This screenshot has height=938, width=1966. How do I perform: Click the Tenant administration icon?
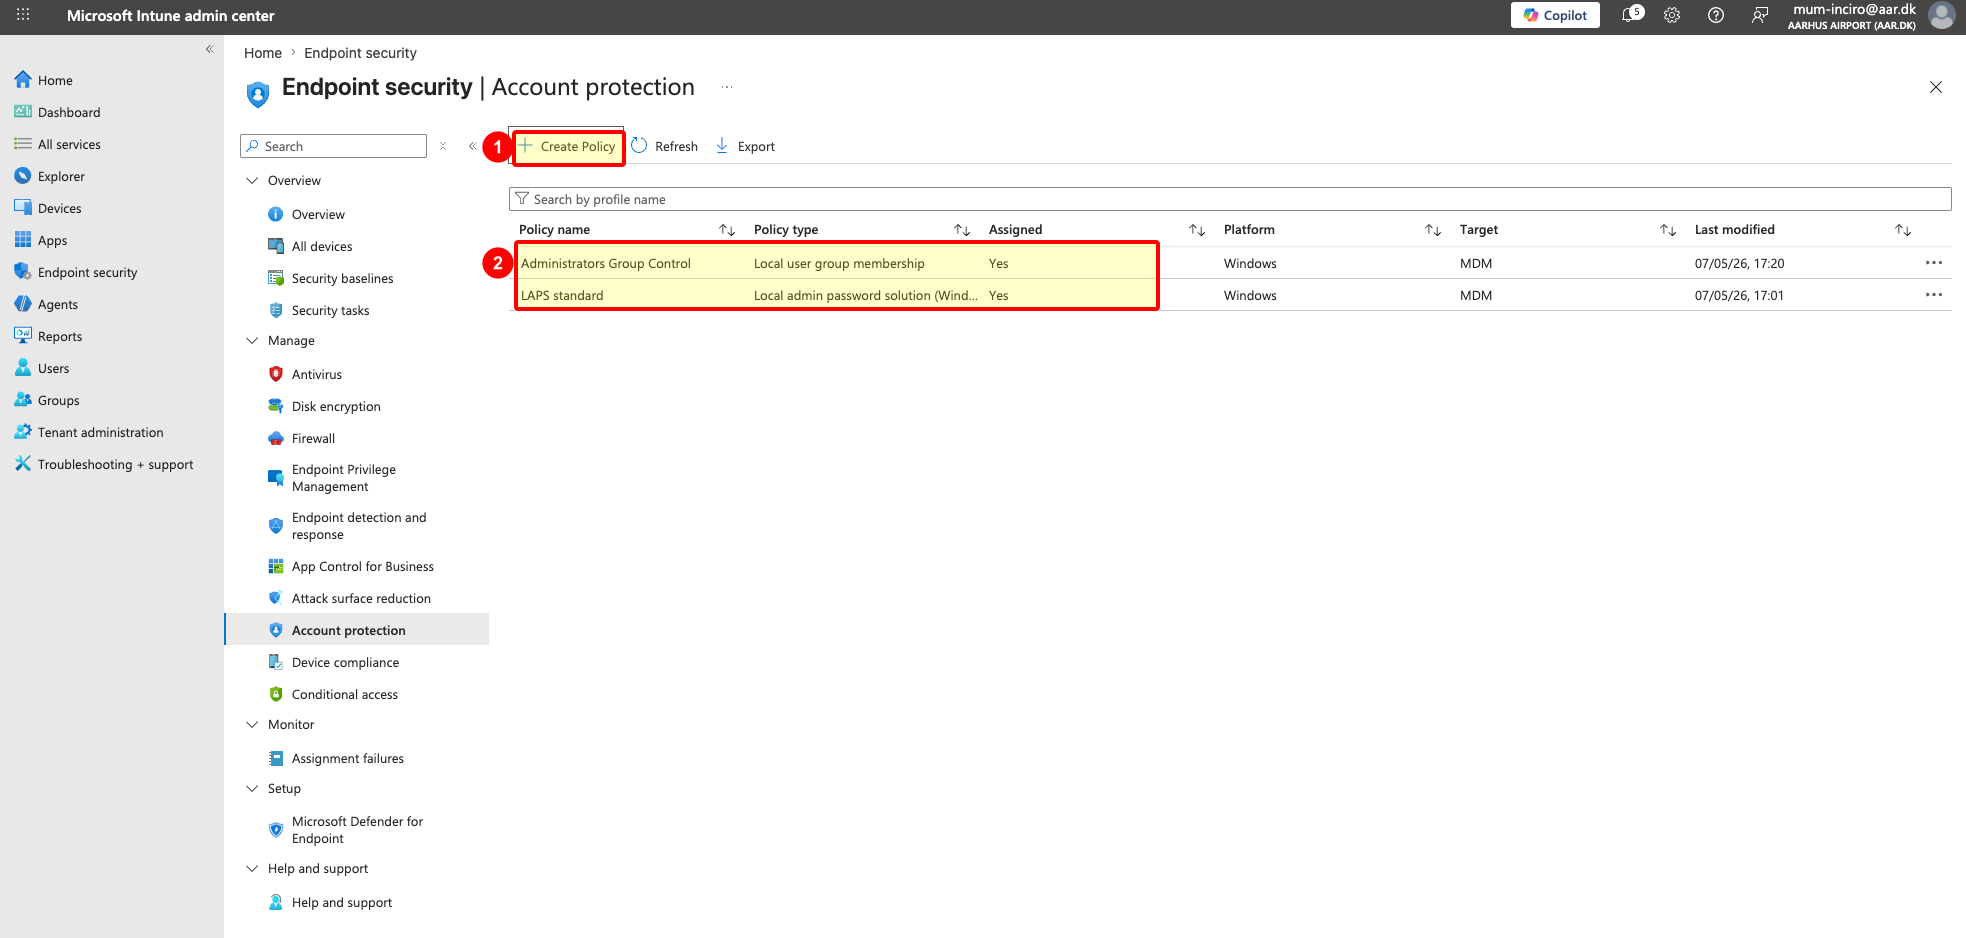(23, 432)
